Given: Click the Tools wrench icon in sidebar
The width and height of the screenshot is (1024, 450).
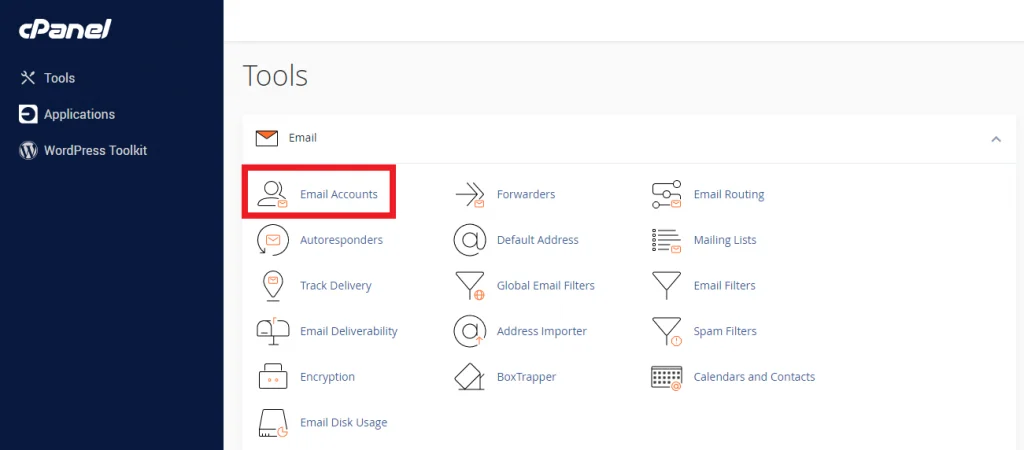Looking at the screenshot, I should click(x=27, y=78).
